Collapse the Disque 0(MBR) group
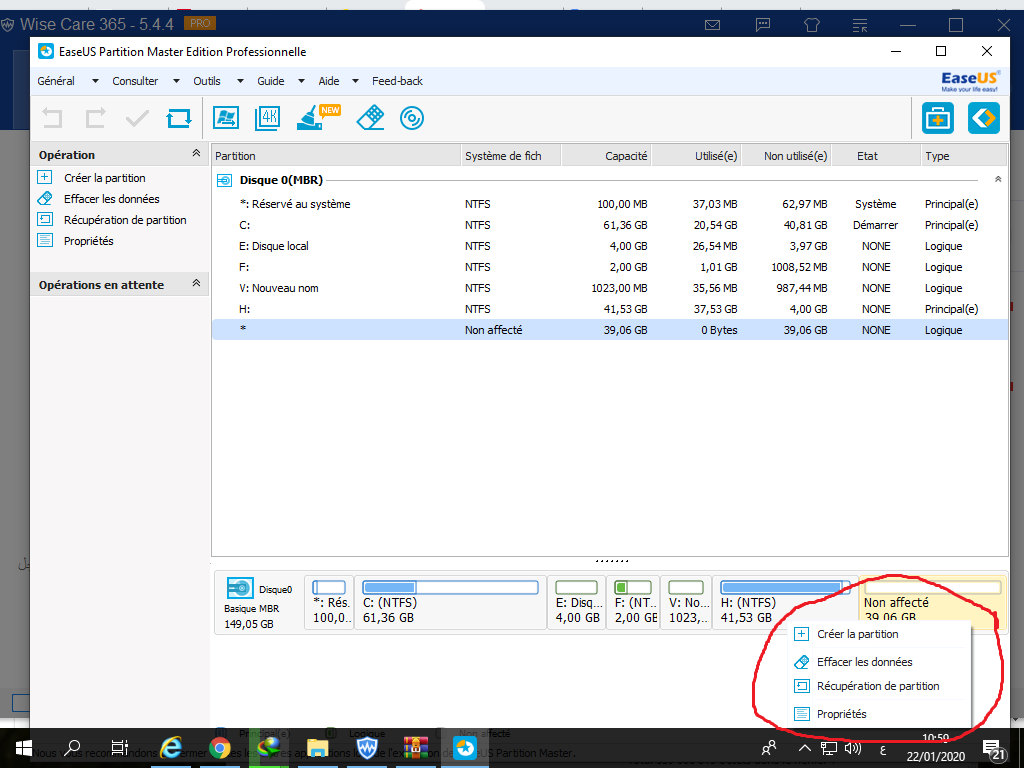The height and width of the screenshot is (768, 1024). pos(997,179)
